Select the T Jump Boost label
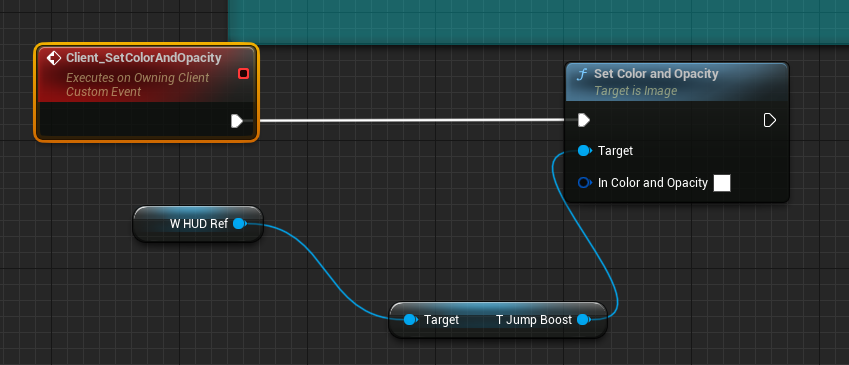The width and height of the screenshot is (849, 365). tap(534, 320)
